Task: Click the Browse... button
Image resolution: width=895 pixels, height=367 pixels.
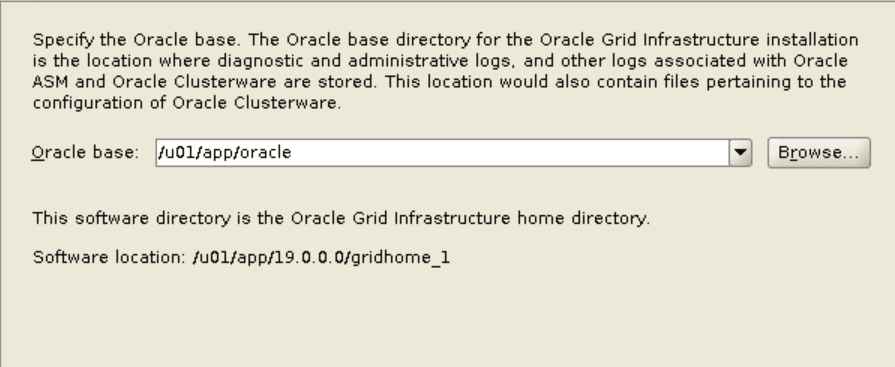Action: tap(819, 152)
